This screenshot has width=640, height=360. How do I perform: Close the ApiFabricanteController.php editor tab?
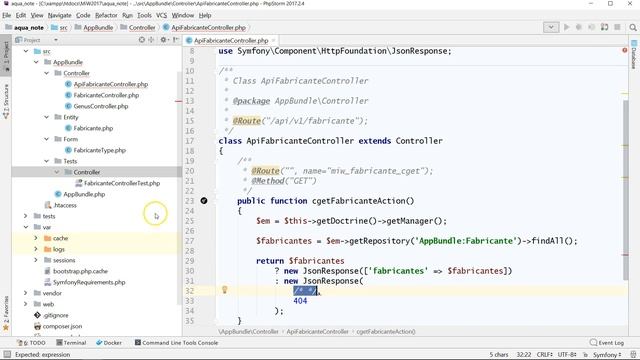click(274, 40)
